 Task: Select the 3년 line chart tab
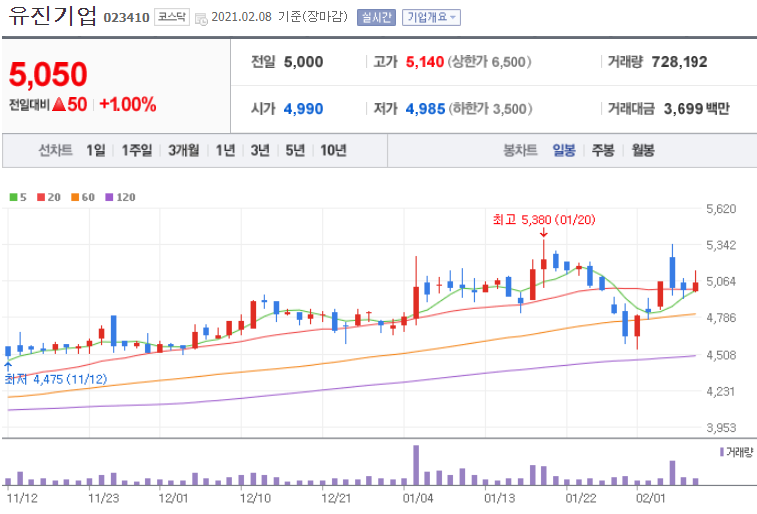(x=260, y=151)
